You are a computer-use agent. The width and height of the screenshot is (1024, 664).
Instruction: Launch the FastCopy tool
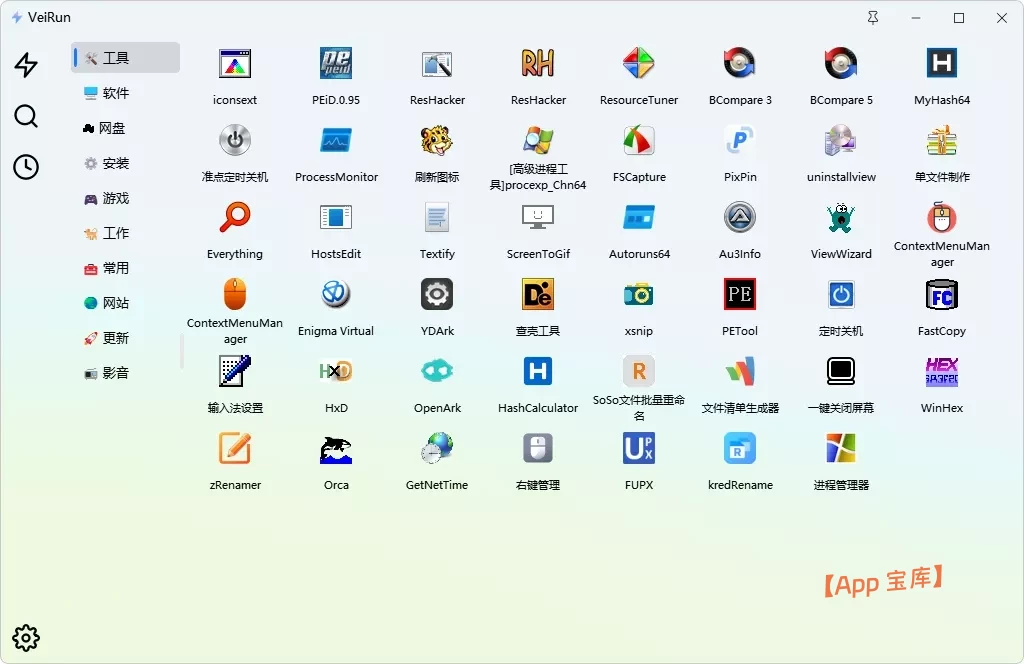coord(942,294)
